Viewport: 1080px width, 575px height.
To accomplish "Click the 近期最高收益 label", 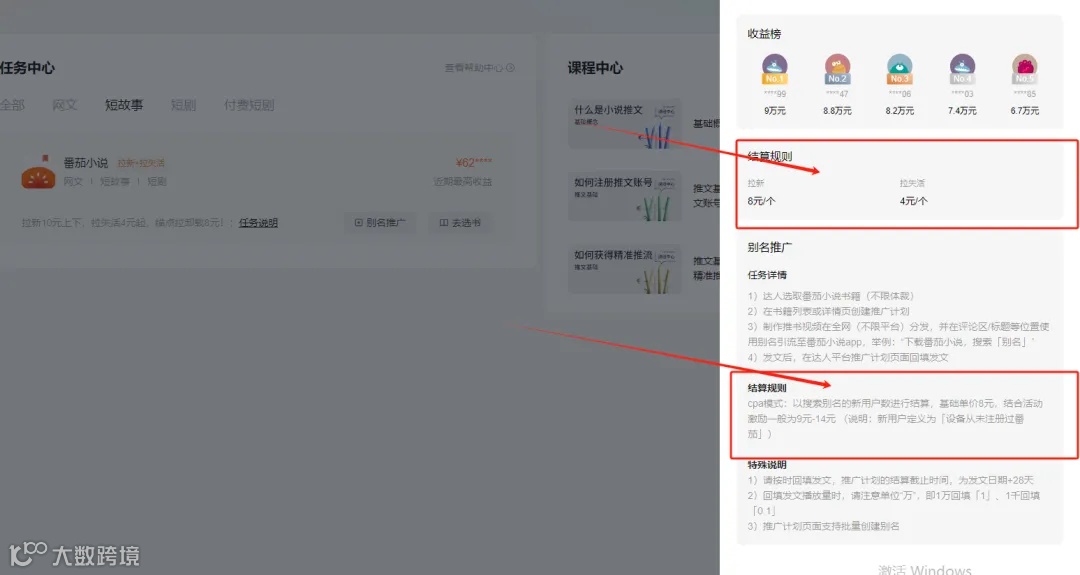I will click(x=463, y=182).
